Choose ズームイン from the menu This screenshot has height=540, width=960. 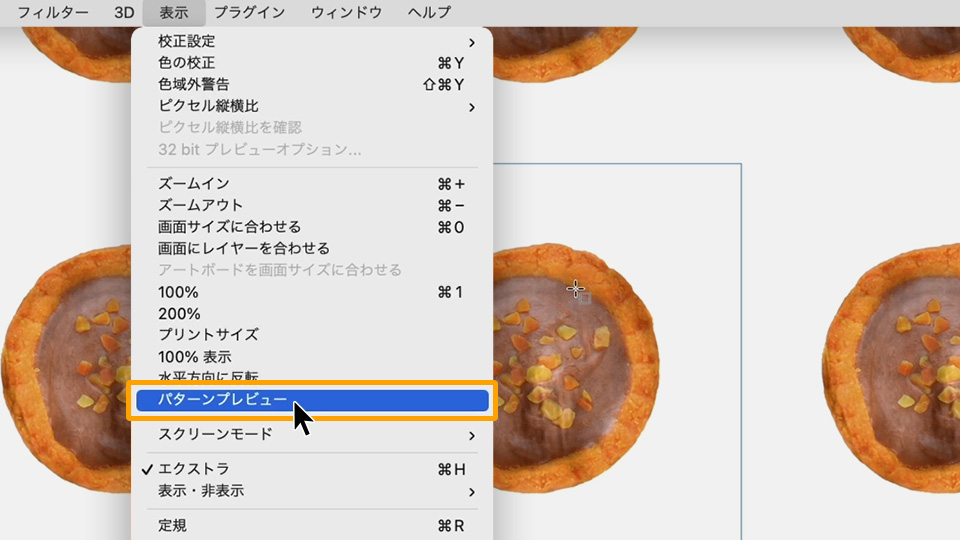point(312,184)
